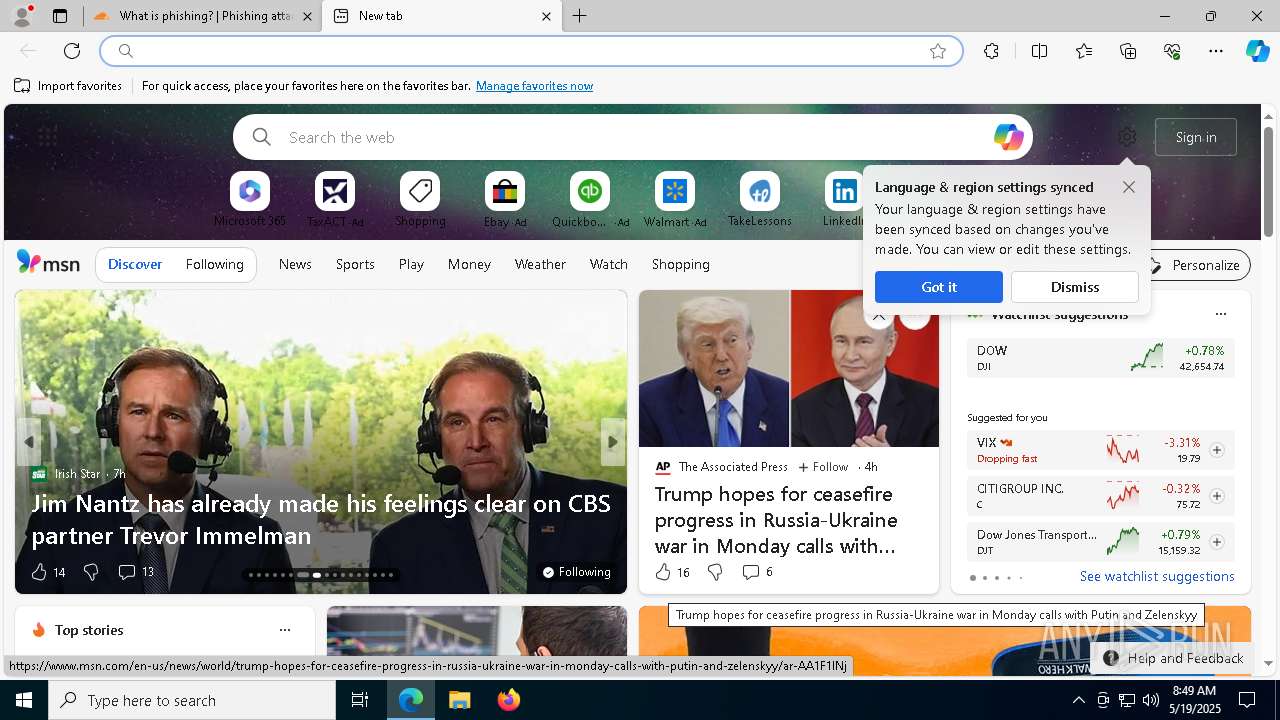The height and width of the screenshot is (720, 1280).
Task: Open the News section
Action: (x=295, y=264)
